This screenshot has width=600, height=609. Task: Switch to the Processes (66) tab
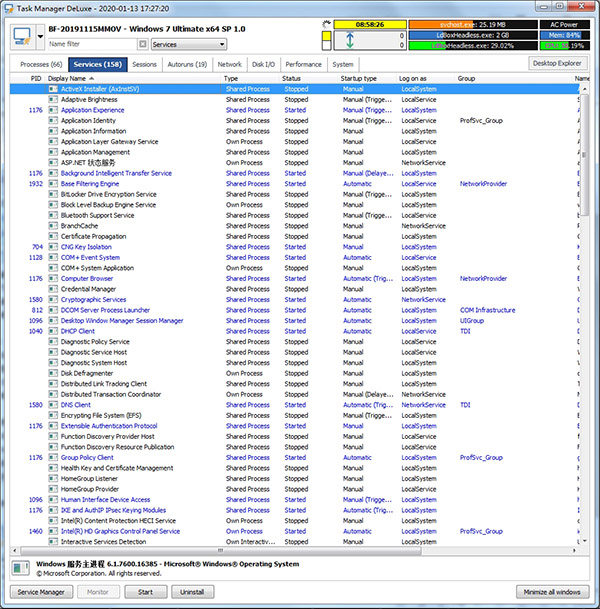(x=41, y=64)
